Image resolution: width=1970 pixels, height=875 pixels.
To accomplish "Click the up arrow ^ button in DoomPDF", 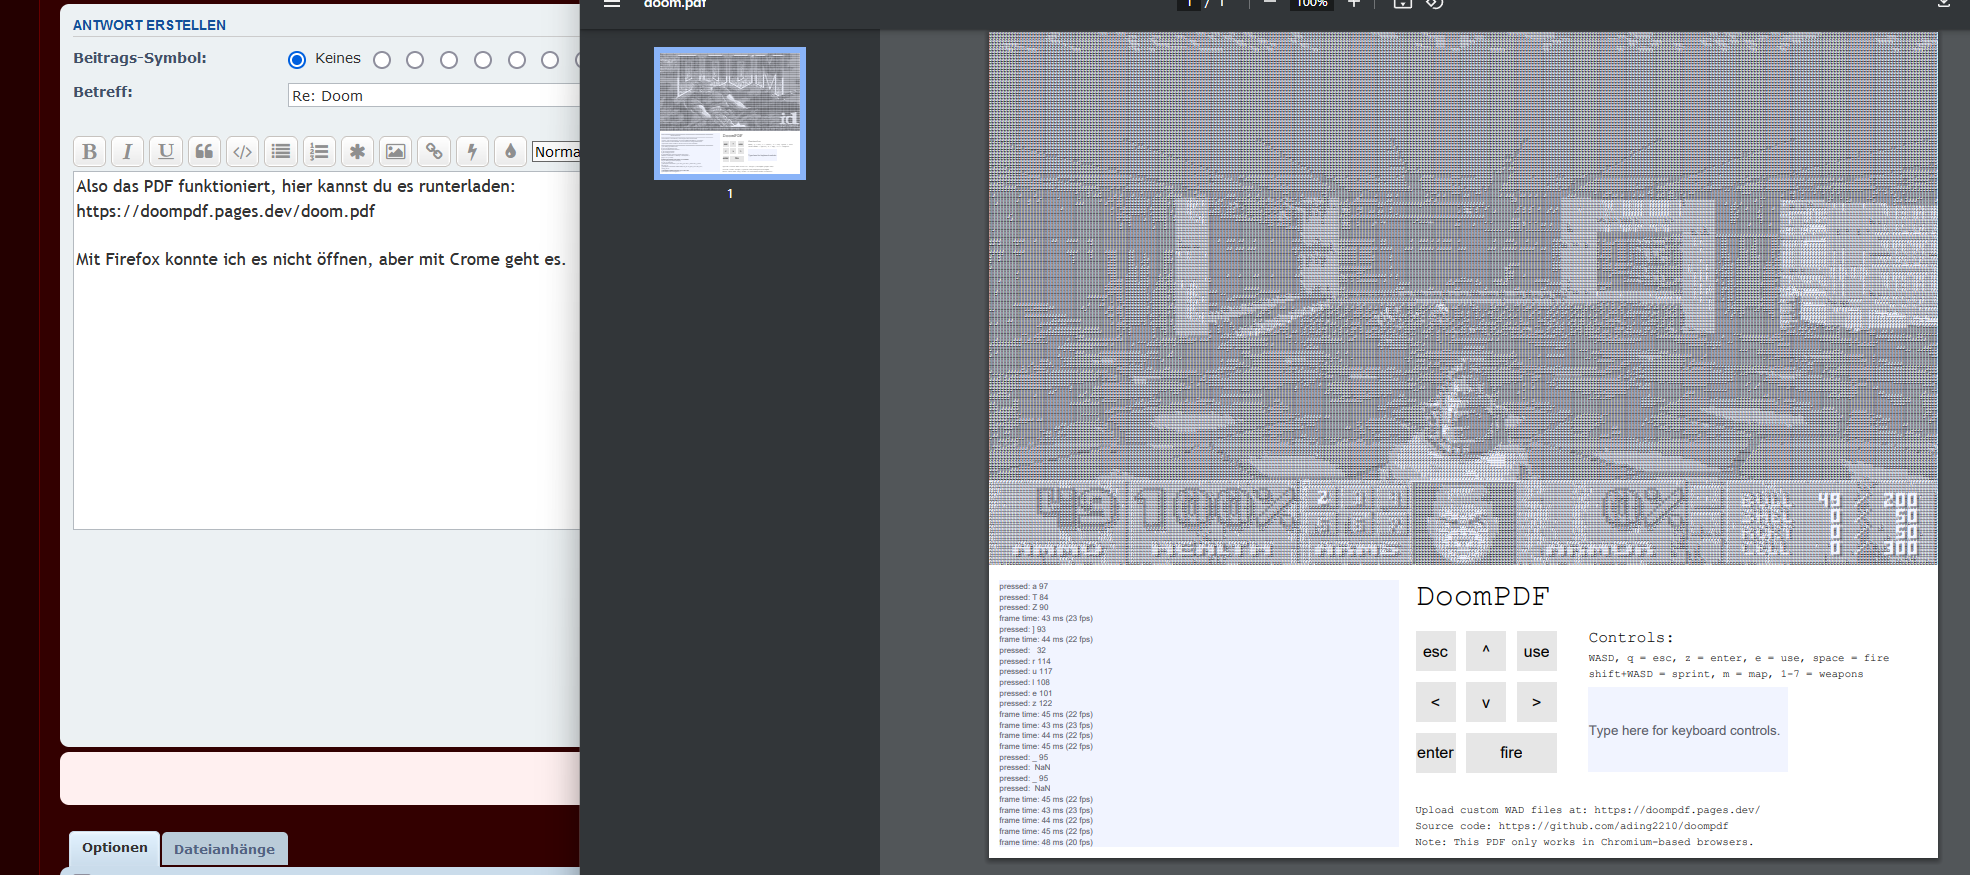I will [x=1486, y=652].
